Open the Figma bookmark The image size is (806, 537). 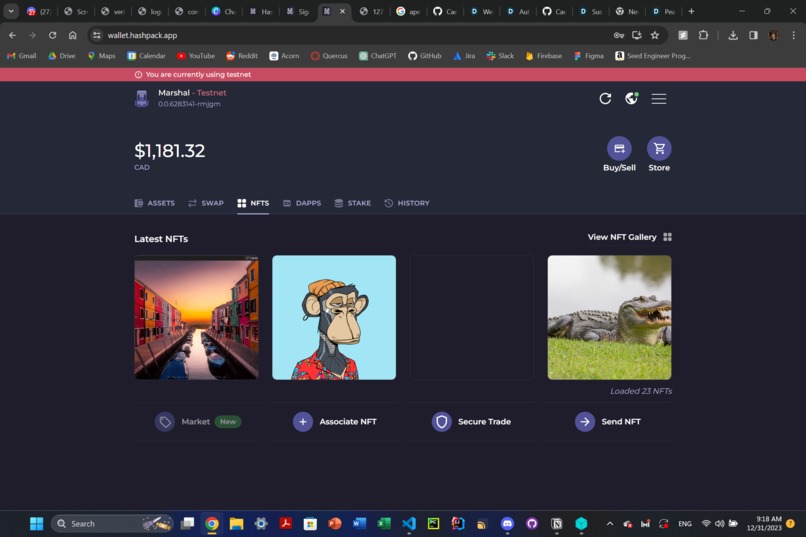point(589,56)
